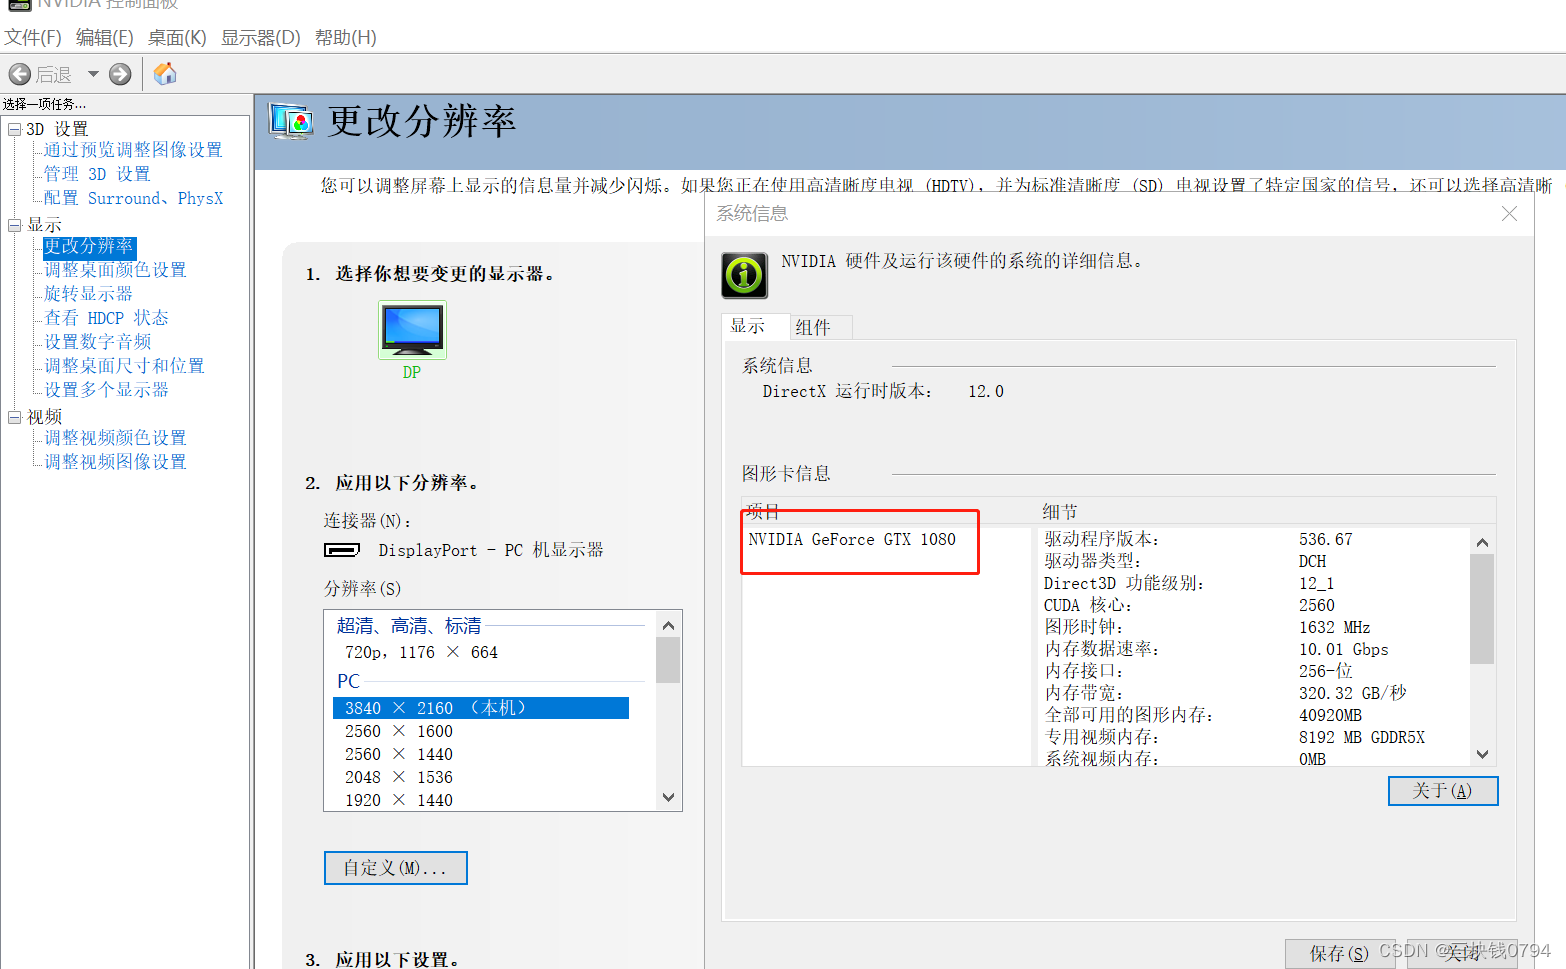The height and width of the screenshot is (969, 1566).
Task: Select NVIDIA GeForce GTX 1080 item
Action: (852, 540)
